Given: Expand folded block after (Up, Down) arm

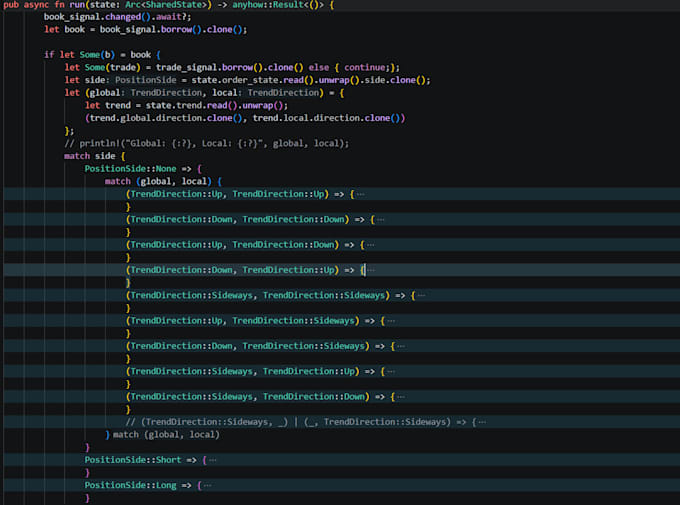Looking at the screenshot, I should coord(371,245).
